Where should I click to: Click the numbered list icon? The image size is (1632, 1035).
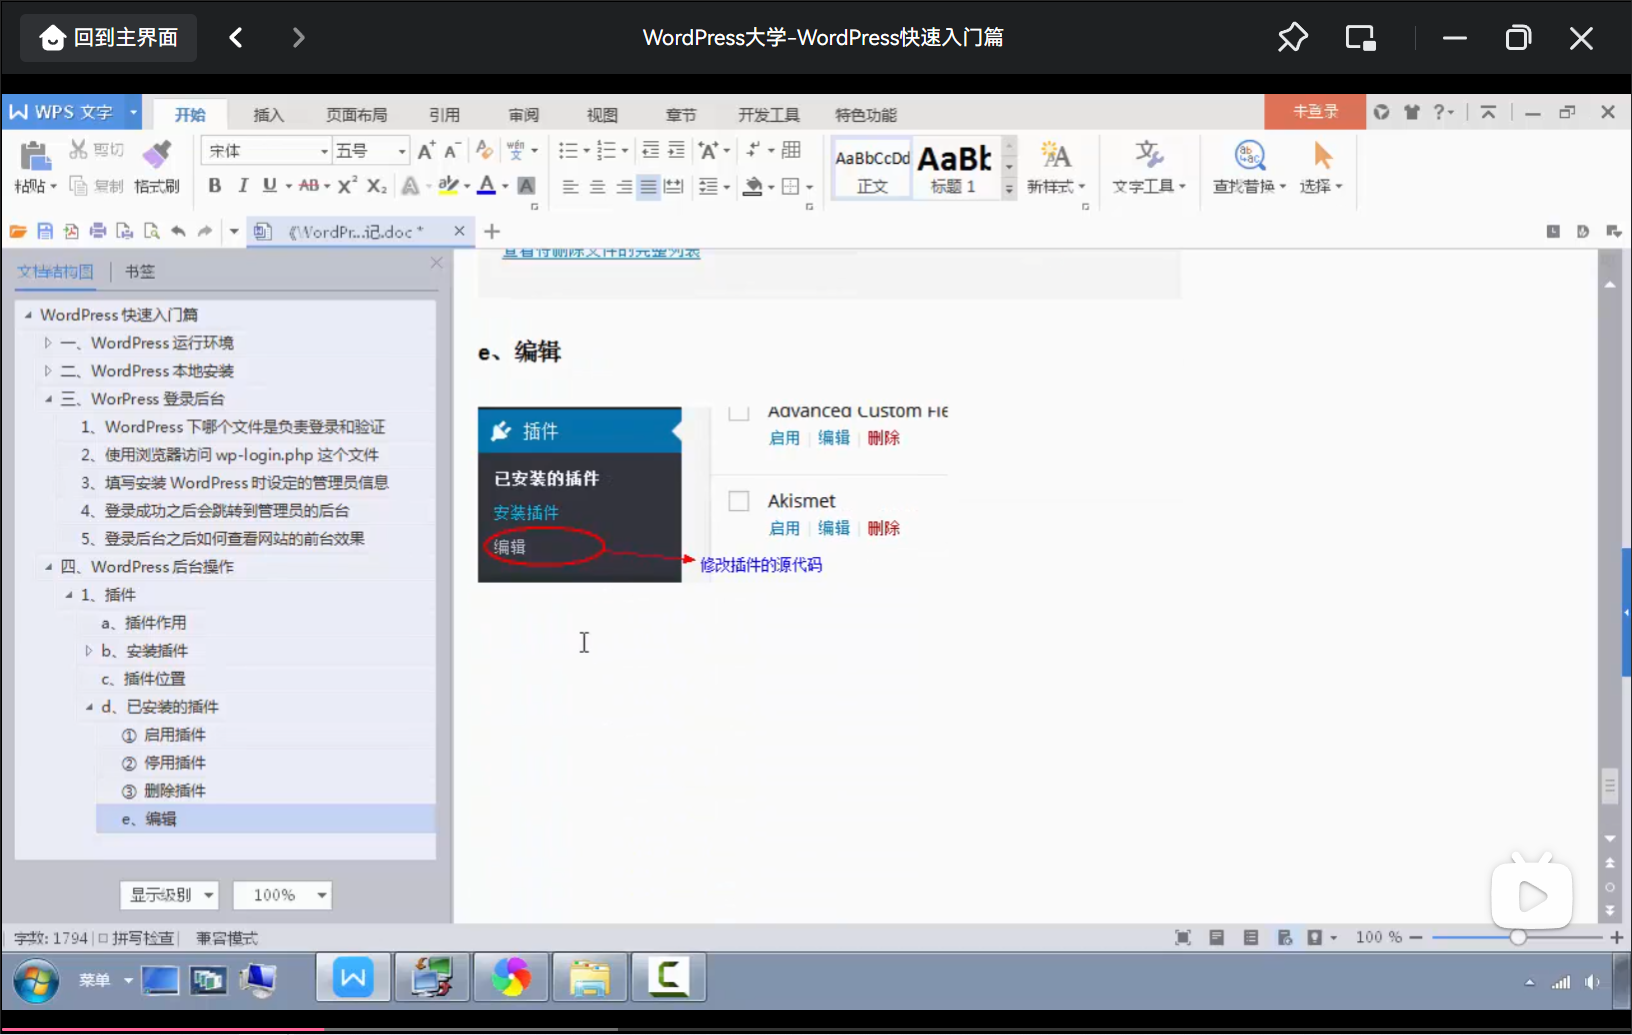tap(606, 151)
